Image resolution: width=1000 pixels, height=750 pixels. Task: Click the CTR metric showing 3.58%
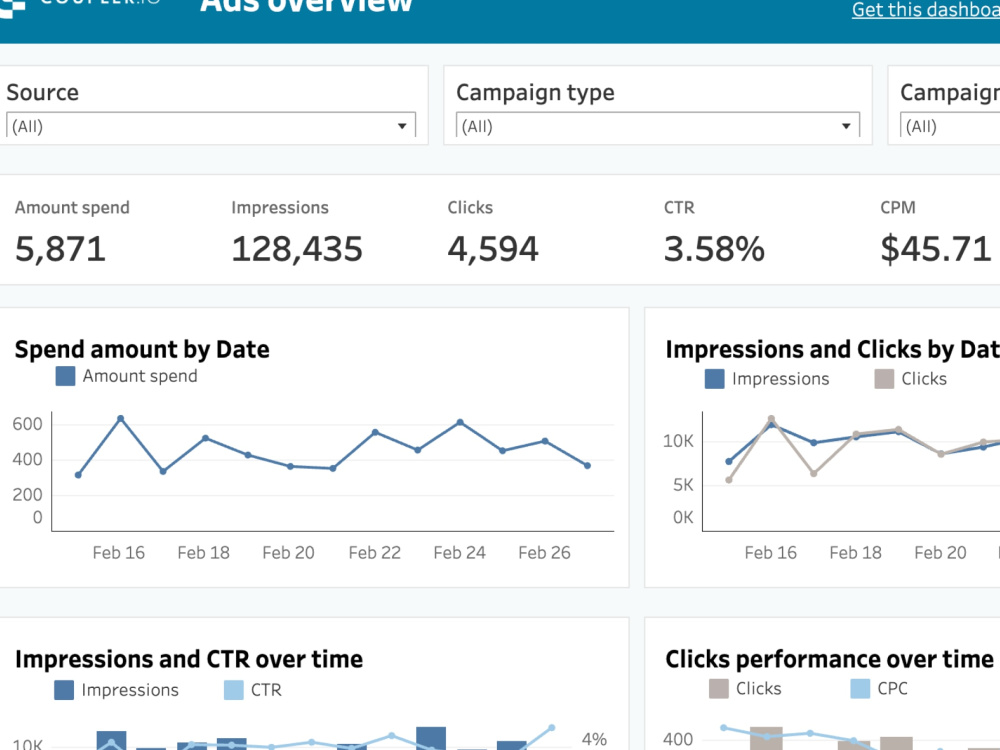[x=714, y=249]
